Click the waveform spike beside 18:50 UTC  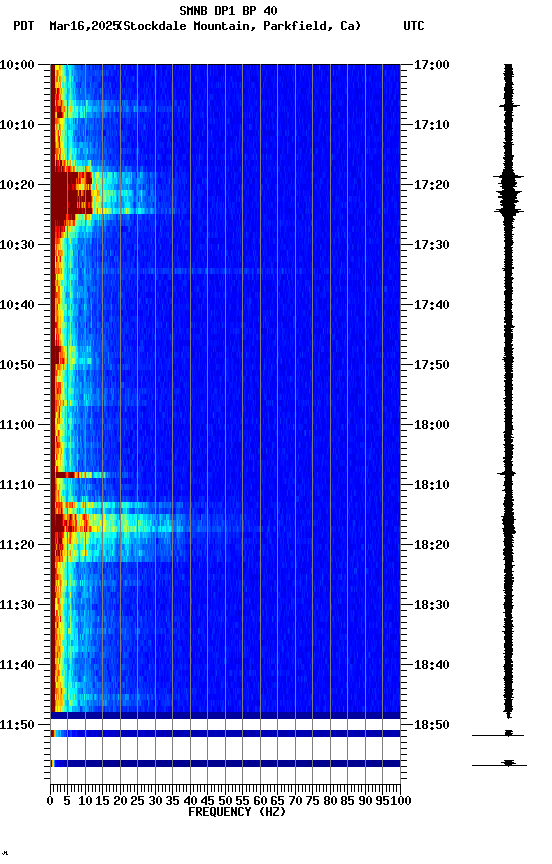pos(499,734)
